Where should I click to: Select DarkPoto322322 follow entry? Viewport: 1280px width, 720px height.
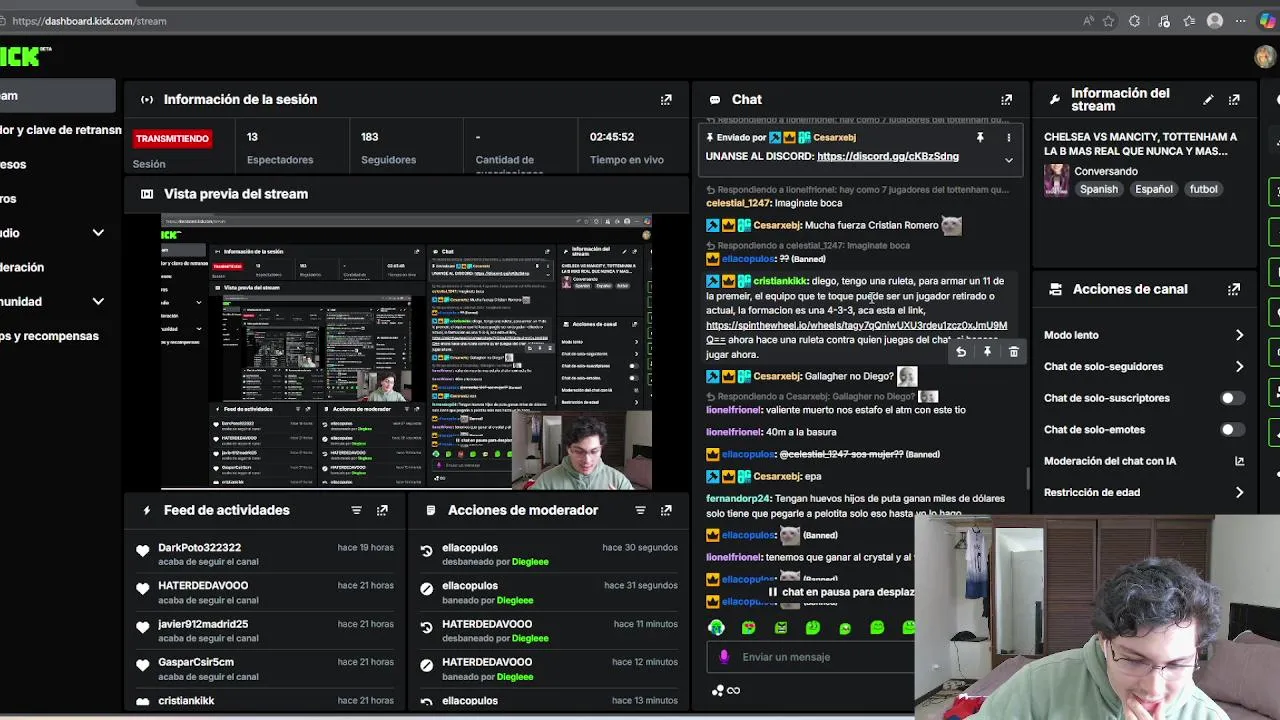point(265,555)
